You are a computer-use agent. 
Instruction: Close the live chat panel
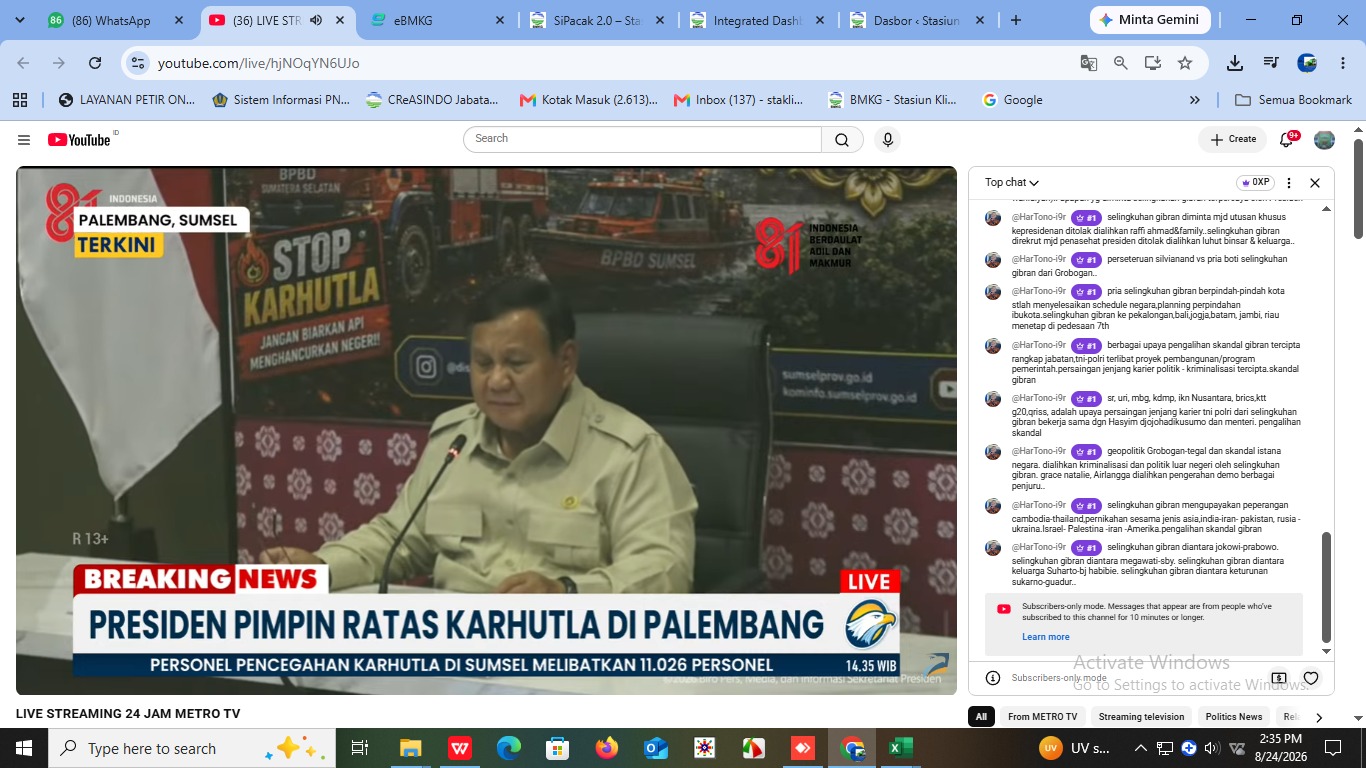point(1315,183)
